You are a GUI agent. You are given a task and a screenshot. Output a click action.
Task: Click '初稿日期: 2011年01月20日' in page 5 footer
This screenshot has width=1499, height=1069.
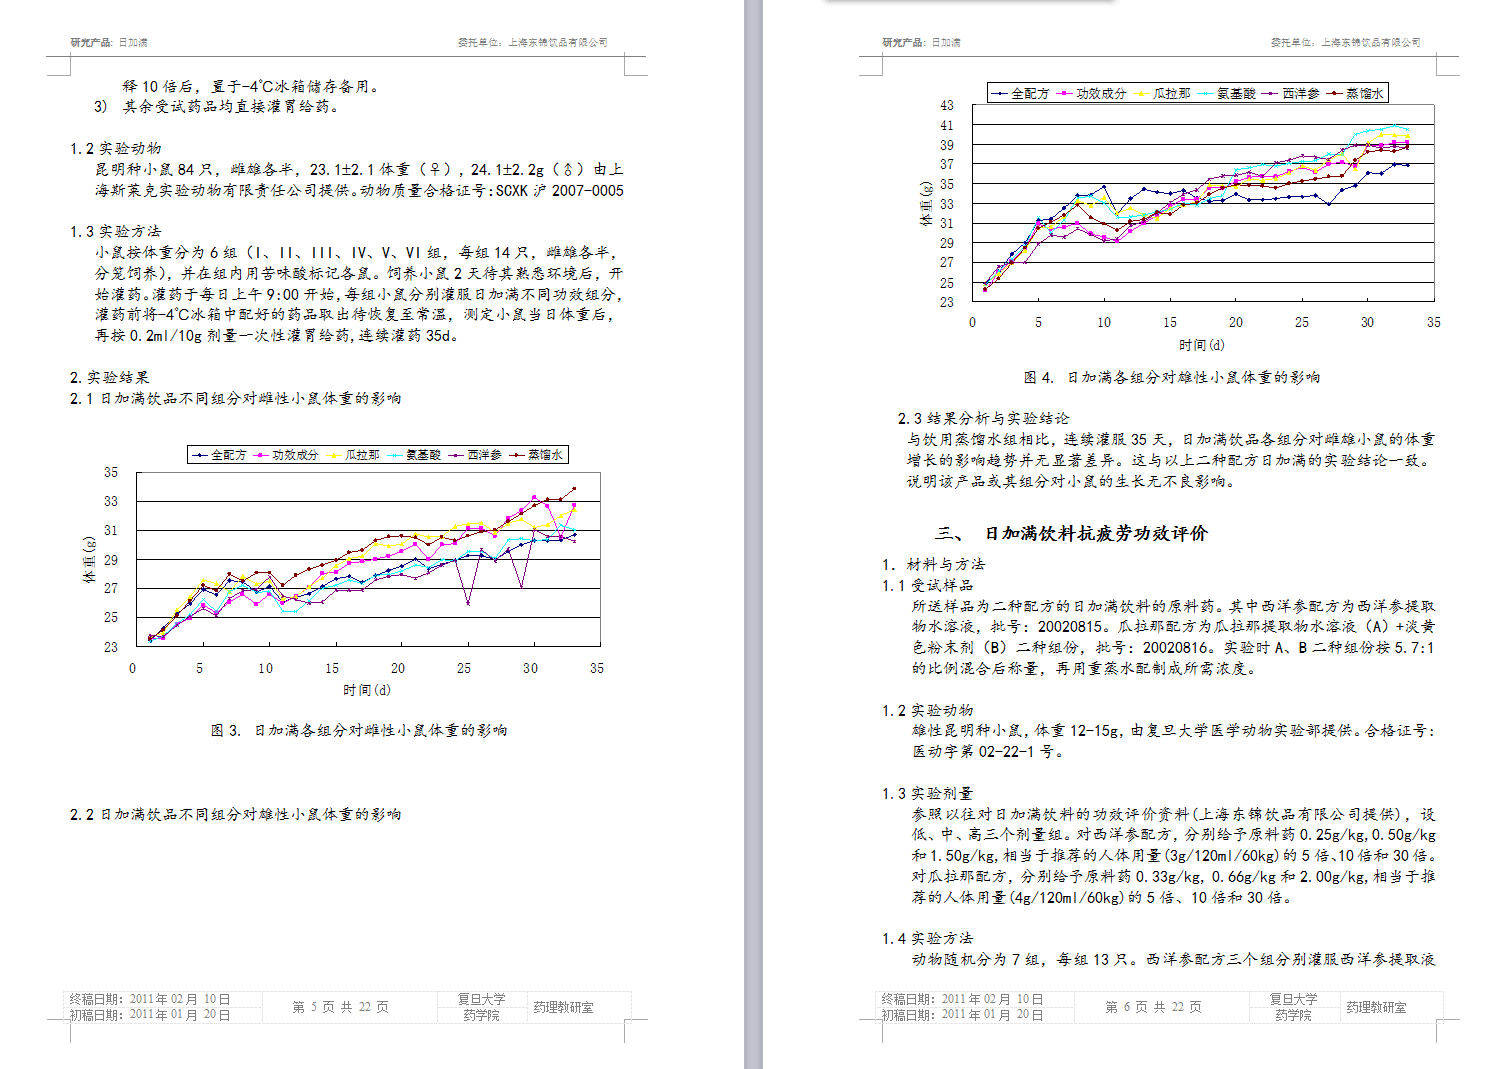pos(150,1015)
